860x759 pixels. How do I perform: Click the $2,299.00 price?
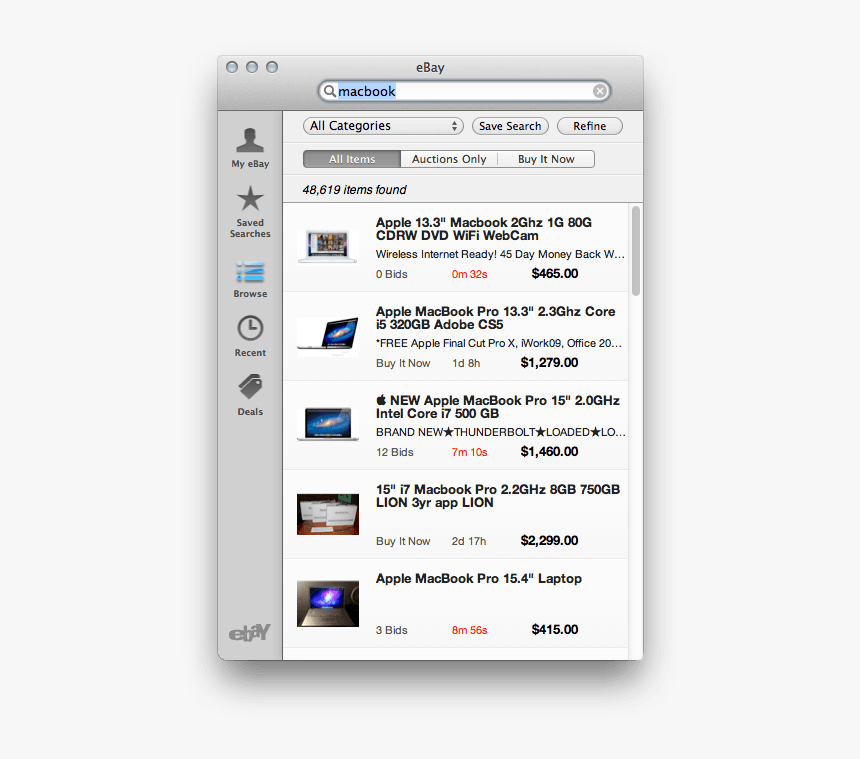pyautogui.click(x=549, y=541)
